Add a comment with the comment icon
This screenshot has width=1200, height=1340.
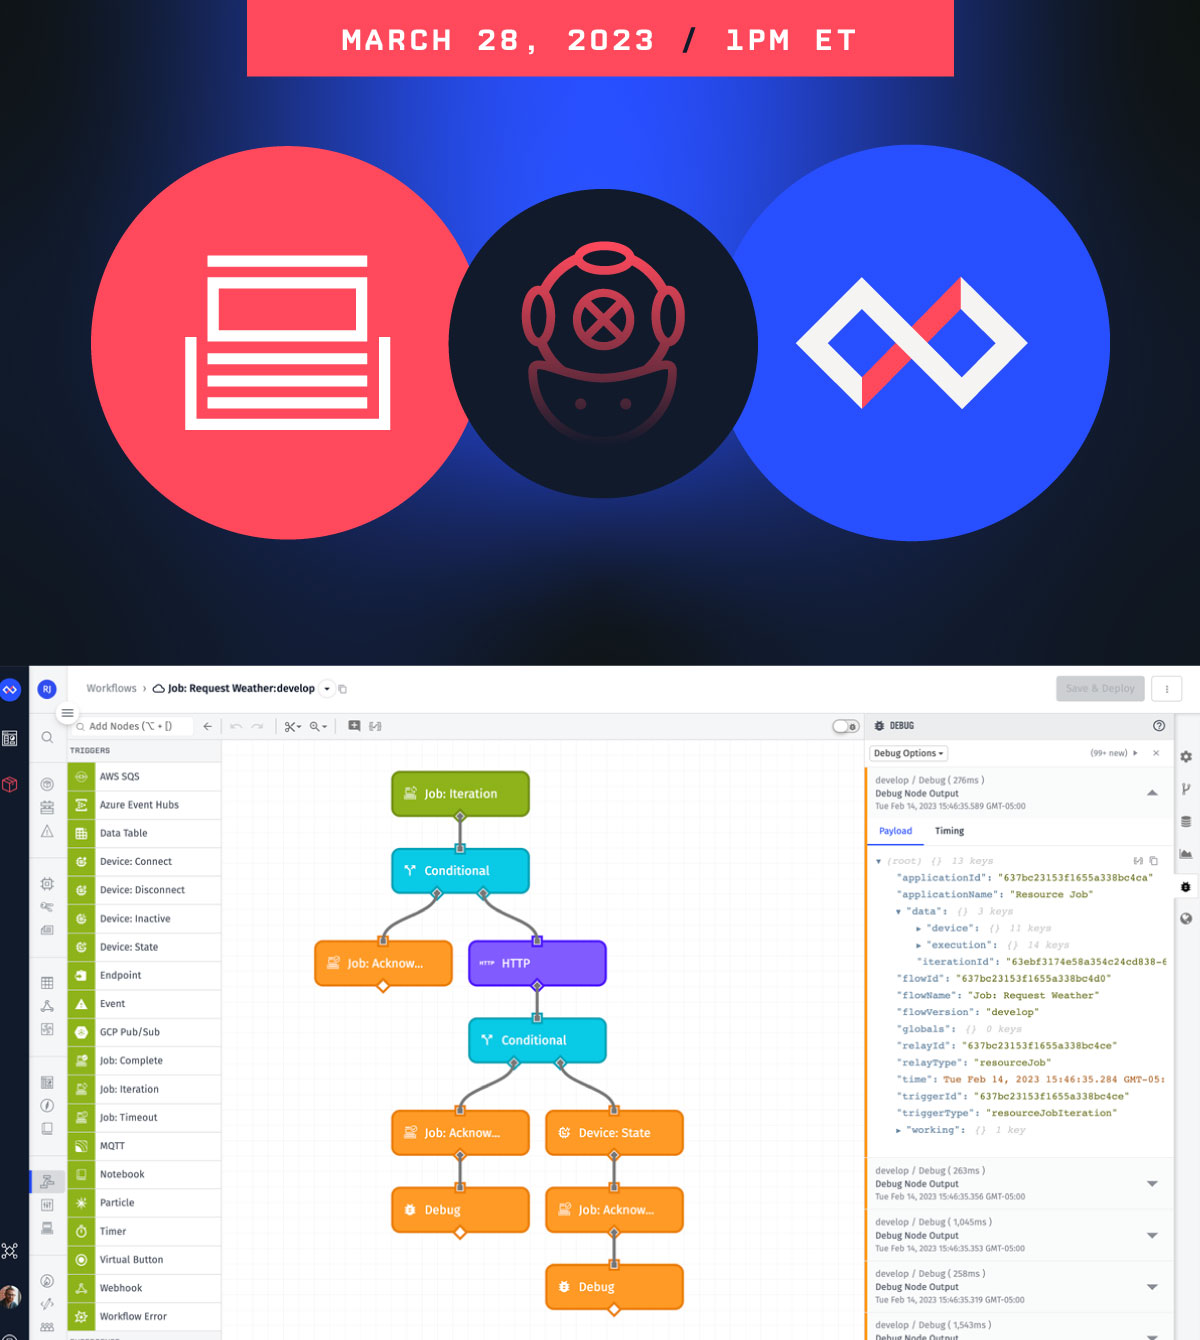(354, 726)
